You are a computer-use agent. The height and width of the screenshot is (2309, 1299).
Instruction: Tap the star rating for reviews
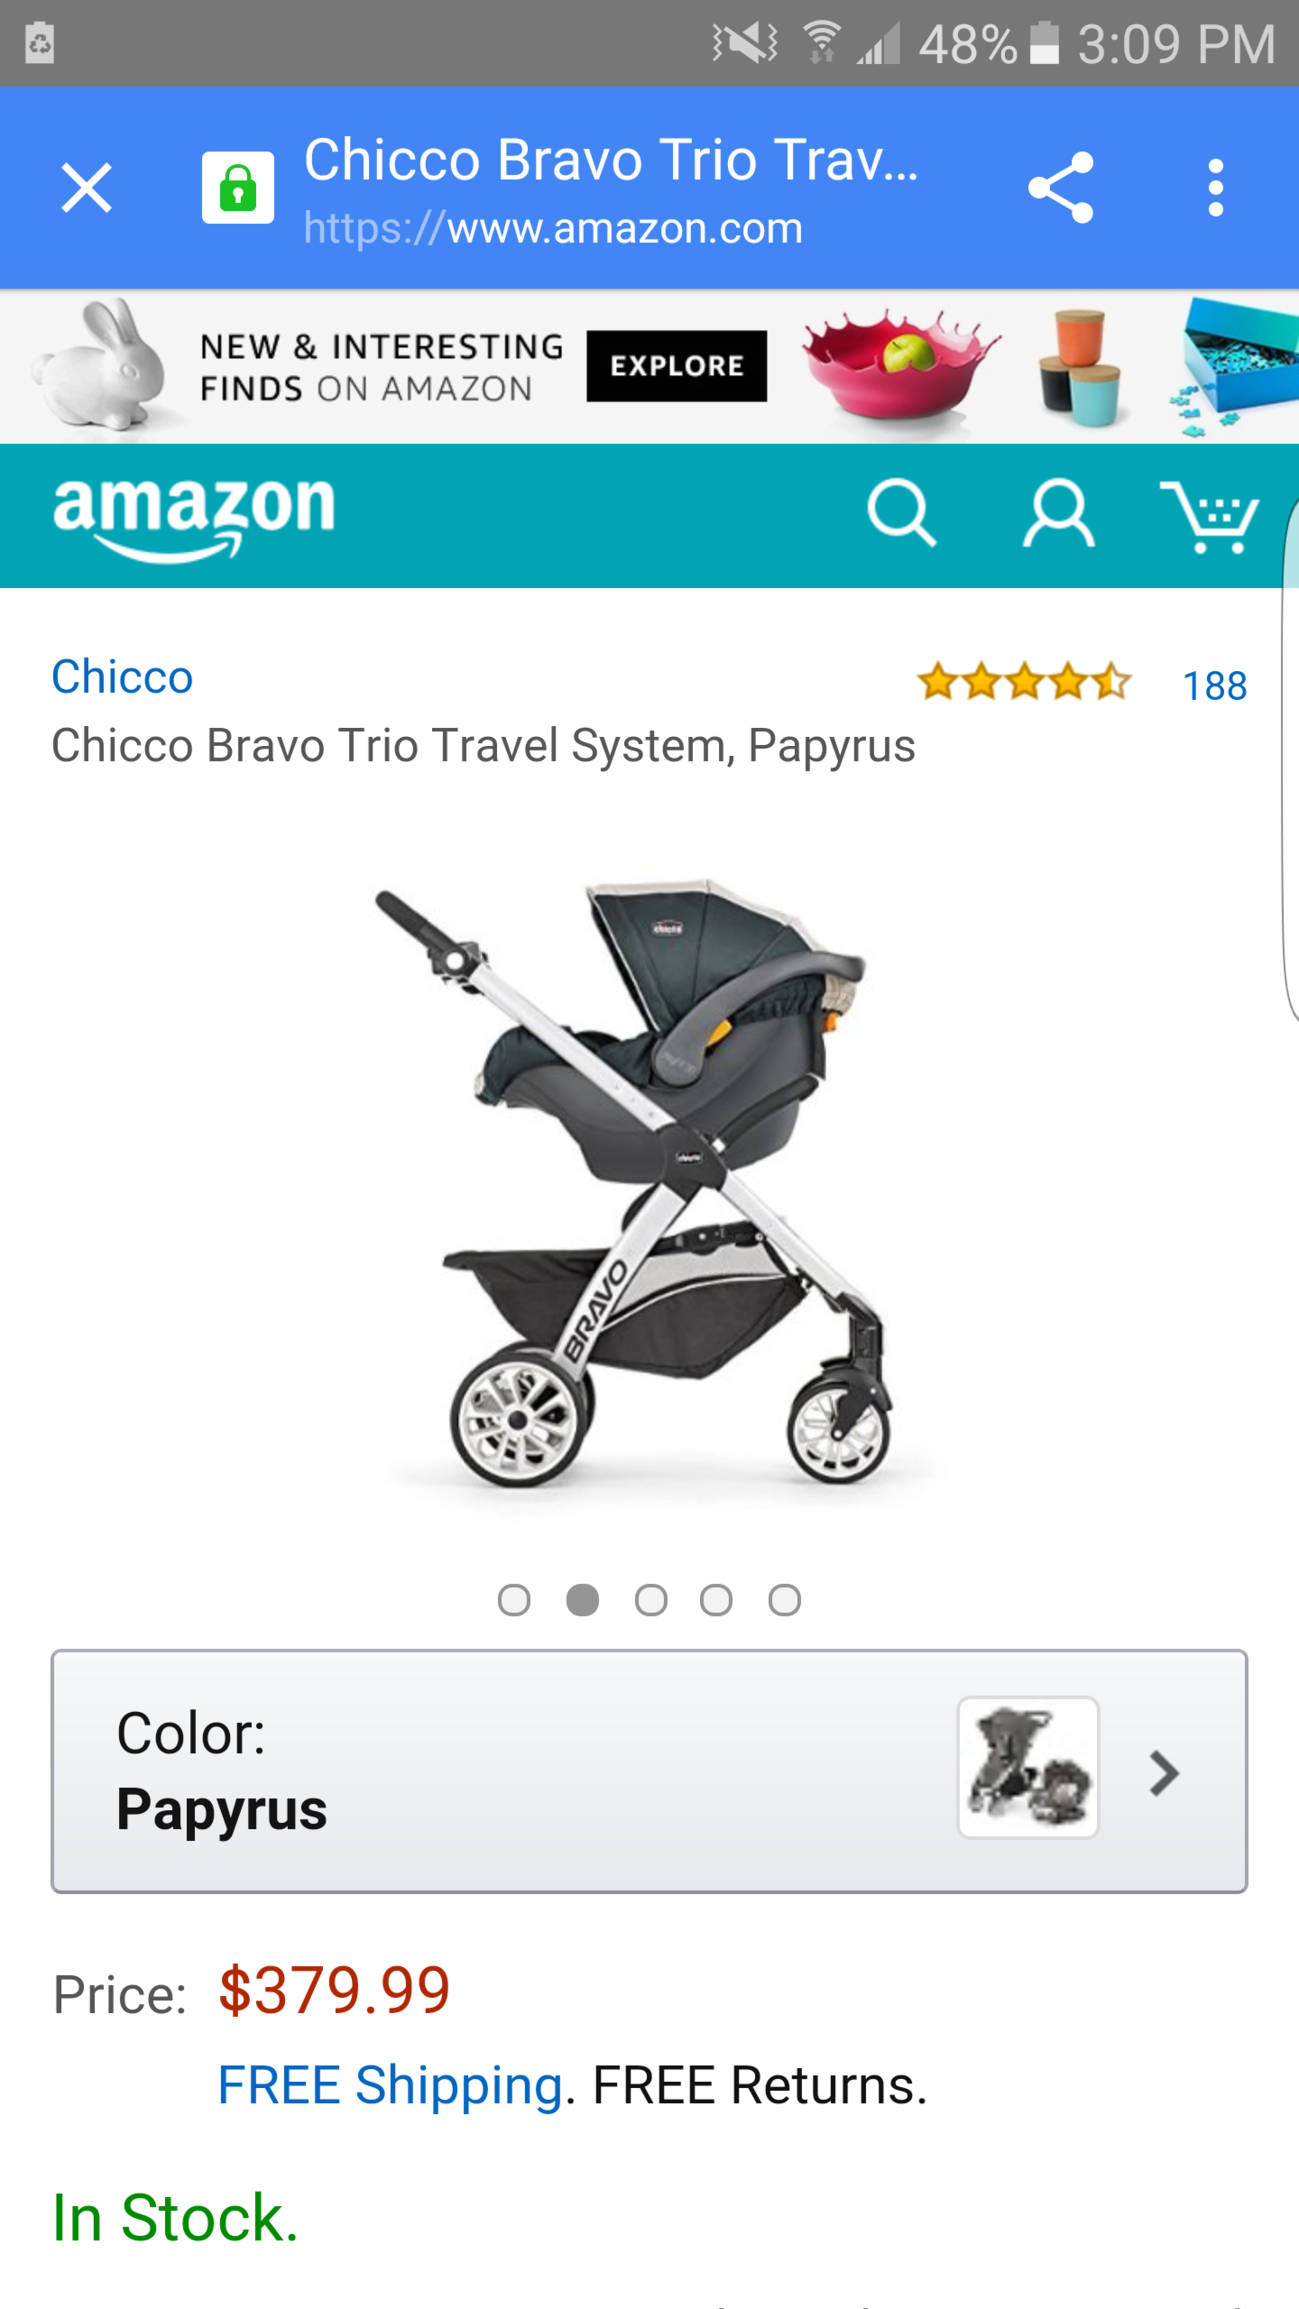[1024, 684]
